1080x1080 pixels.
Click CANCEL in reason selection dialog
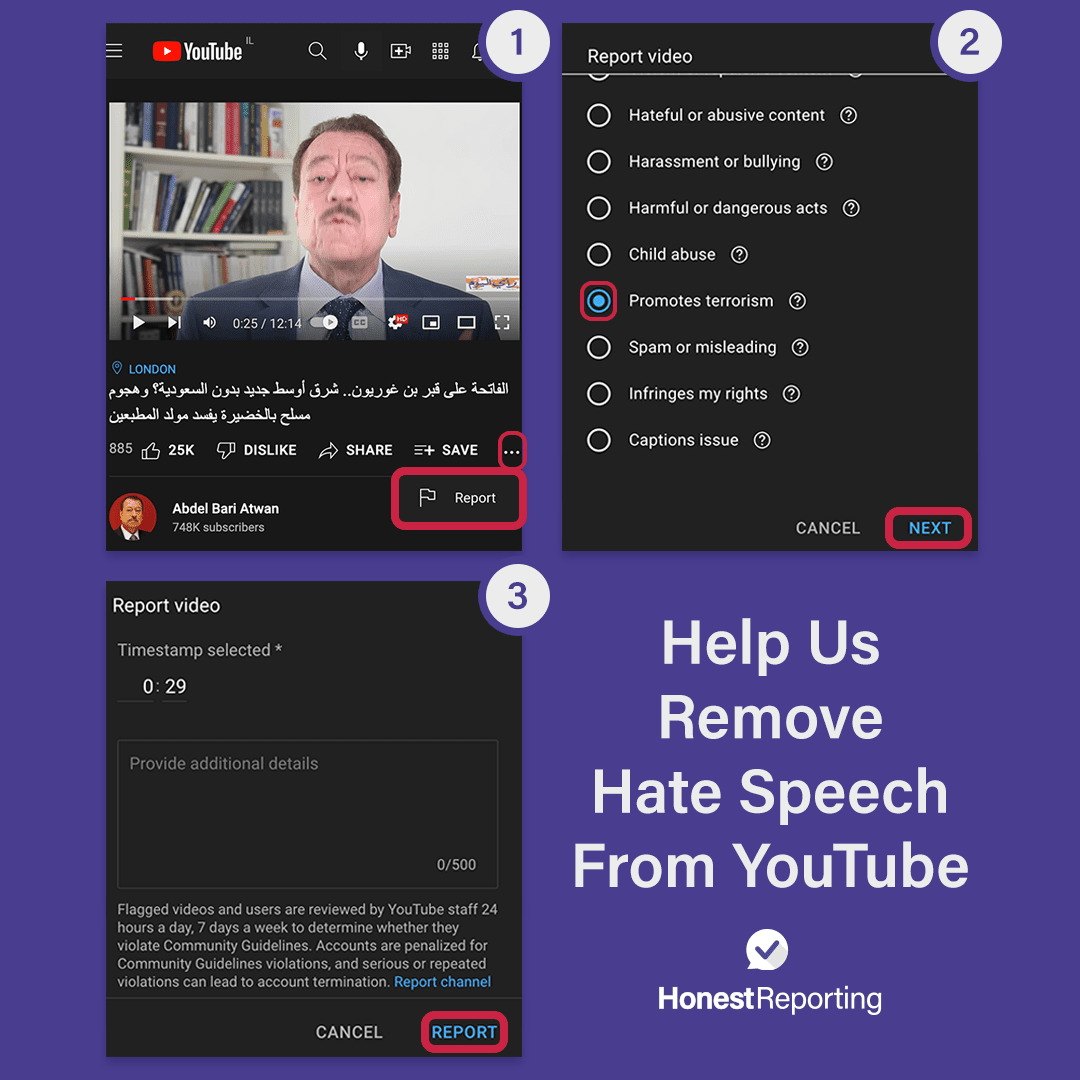point(828,528)
